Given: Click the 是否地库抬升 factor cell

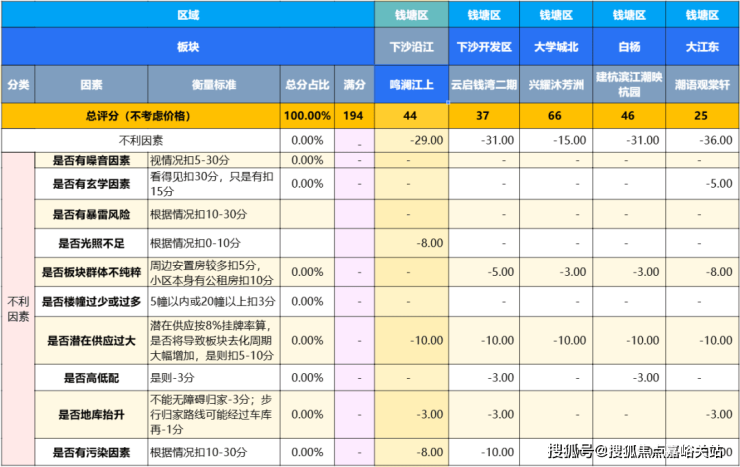Looking at the screenshot, I should (x=91, y=415).
